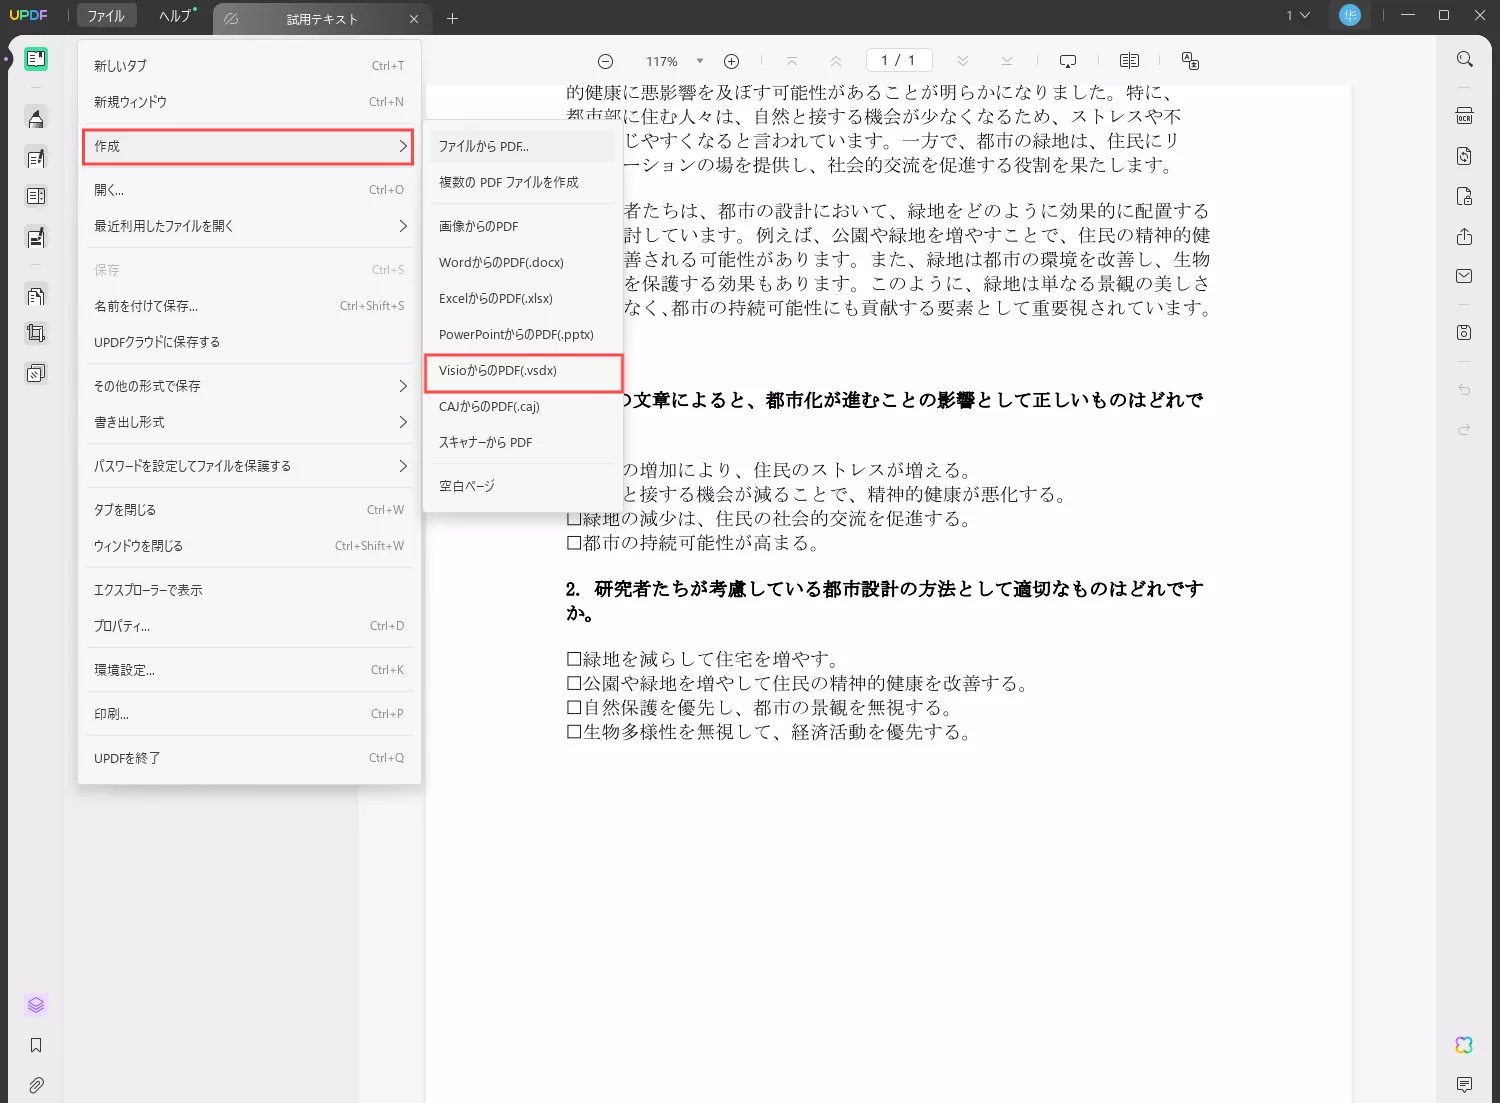This screenshot has width=1500, height=1103.
Task: Choose エクスプローラーで表示
Action: [250, 590]
